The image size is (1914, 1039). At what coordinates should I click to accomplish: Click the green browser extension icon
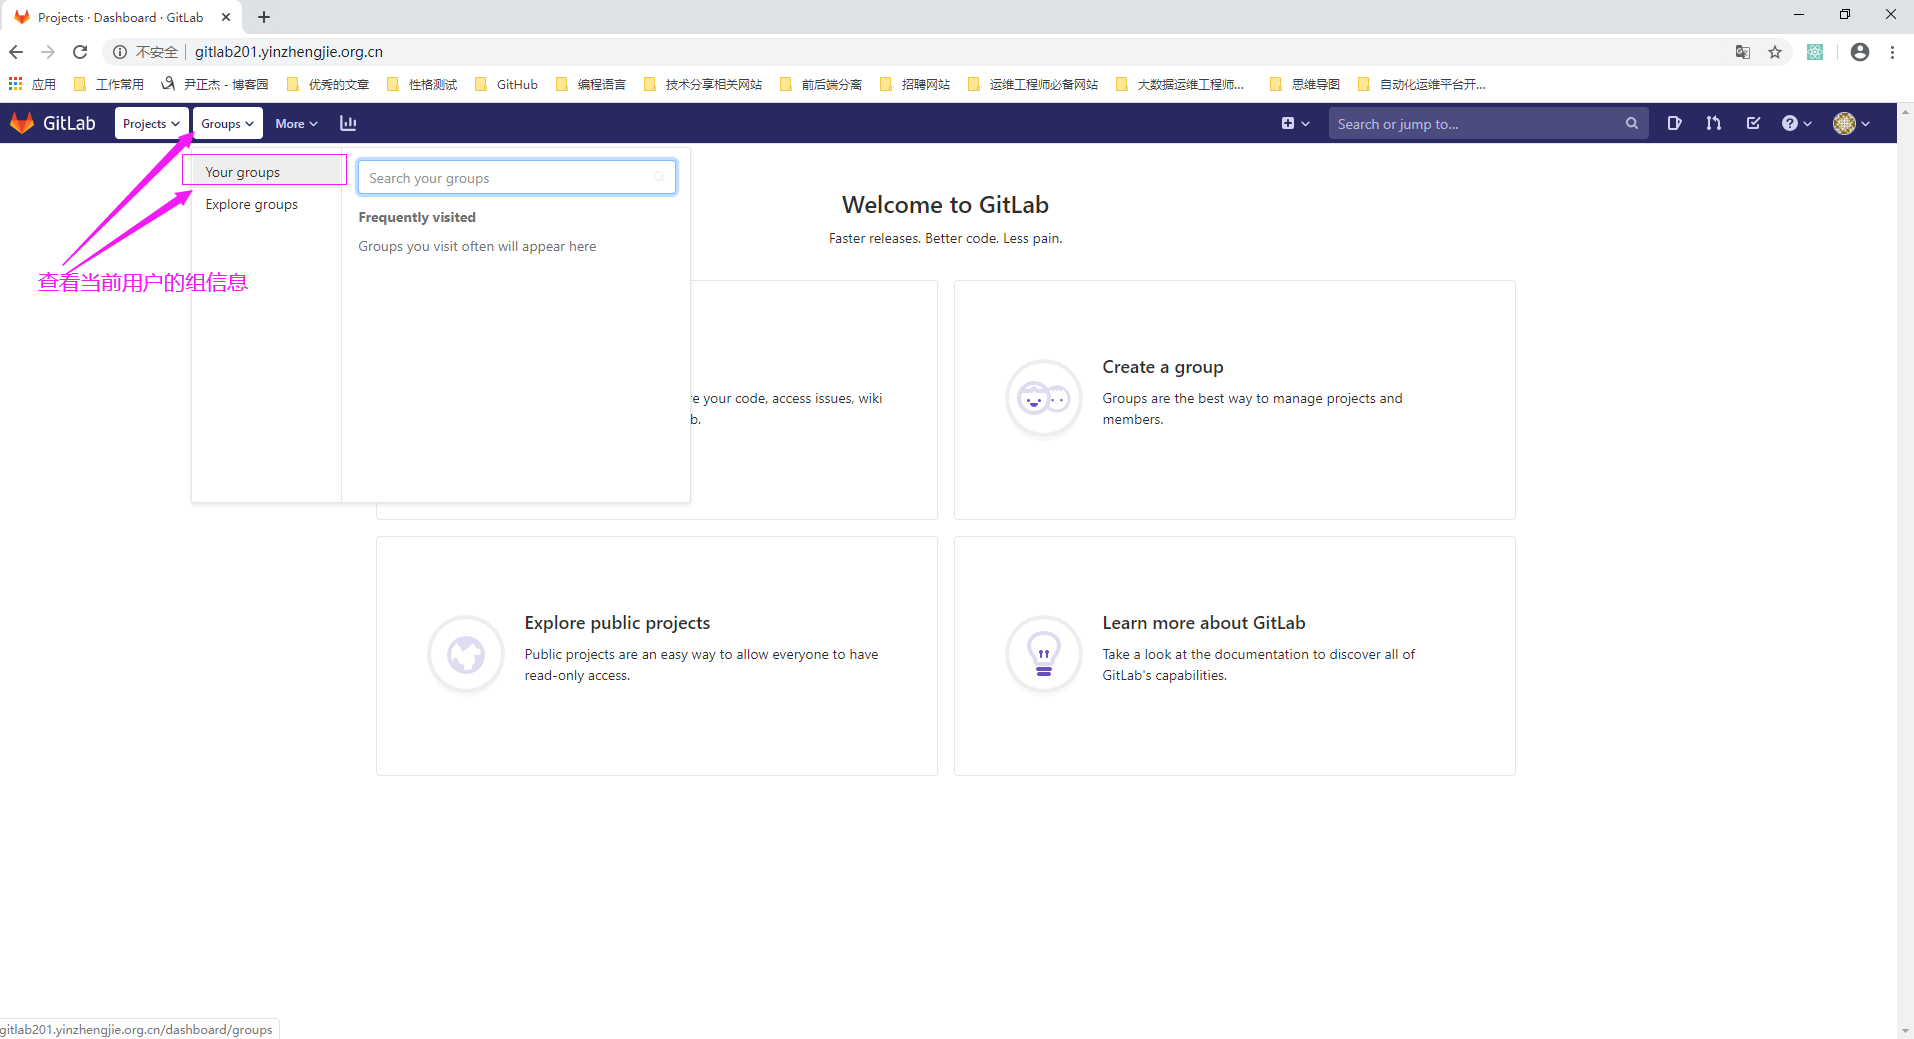tap(1815, 52)
